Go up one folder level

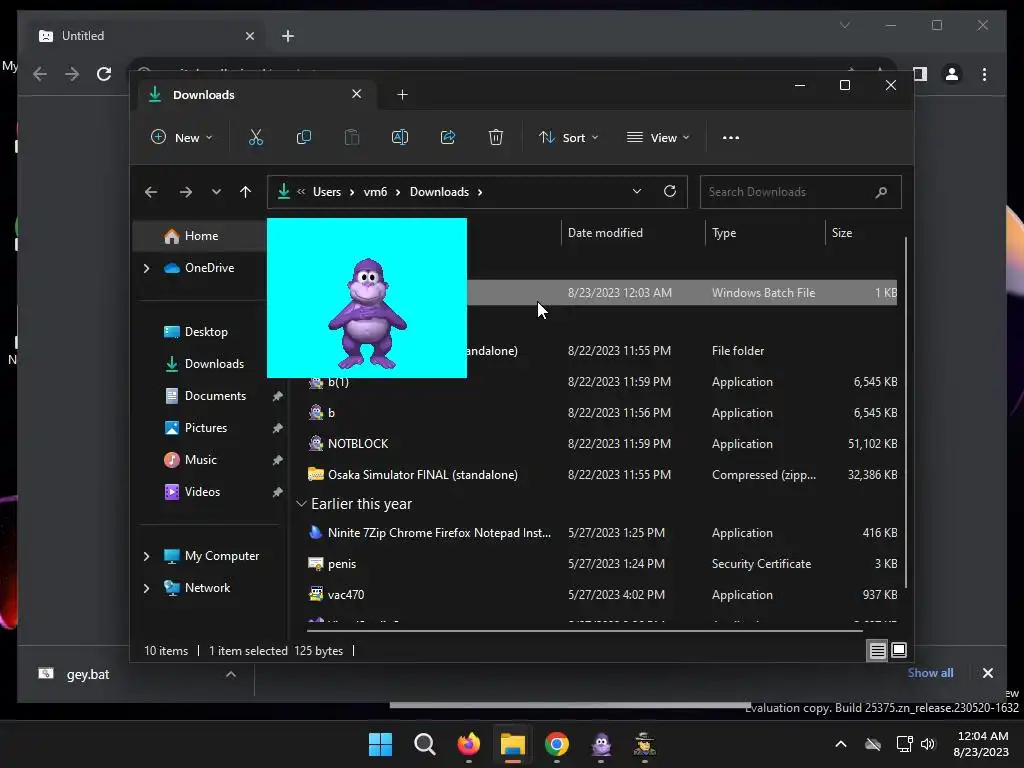[x=246, y=192]
